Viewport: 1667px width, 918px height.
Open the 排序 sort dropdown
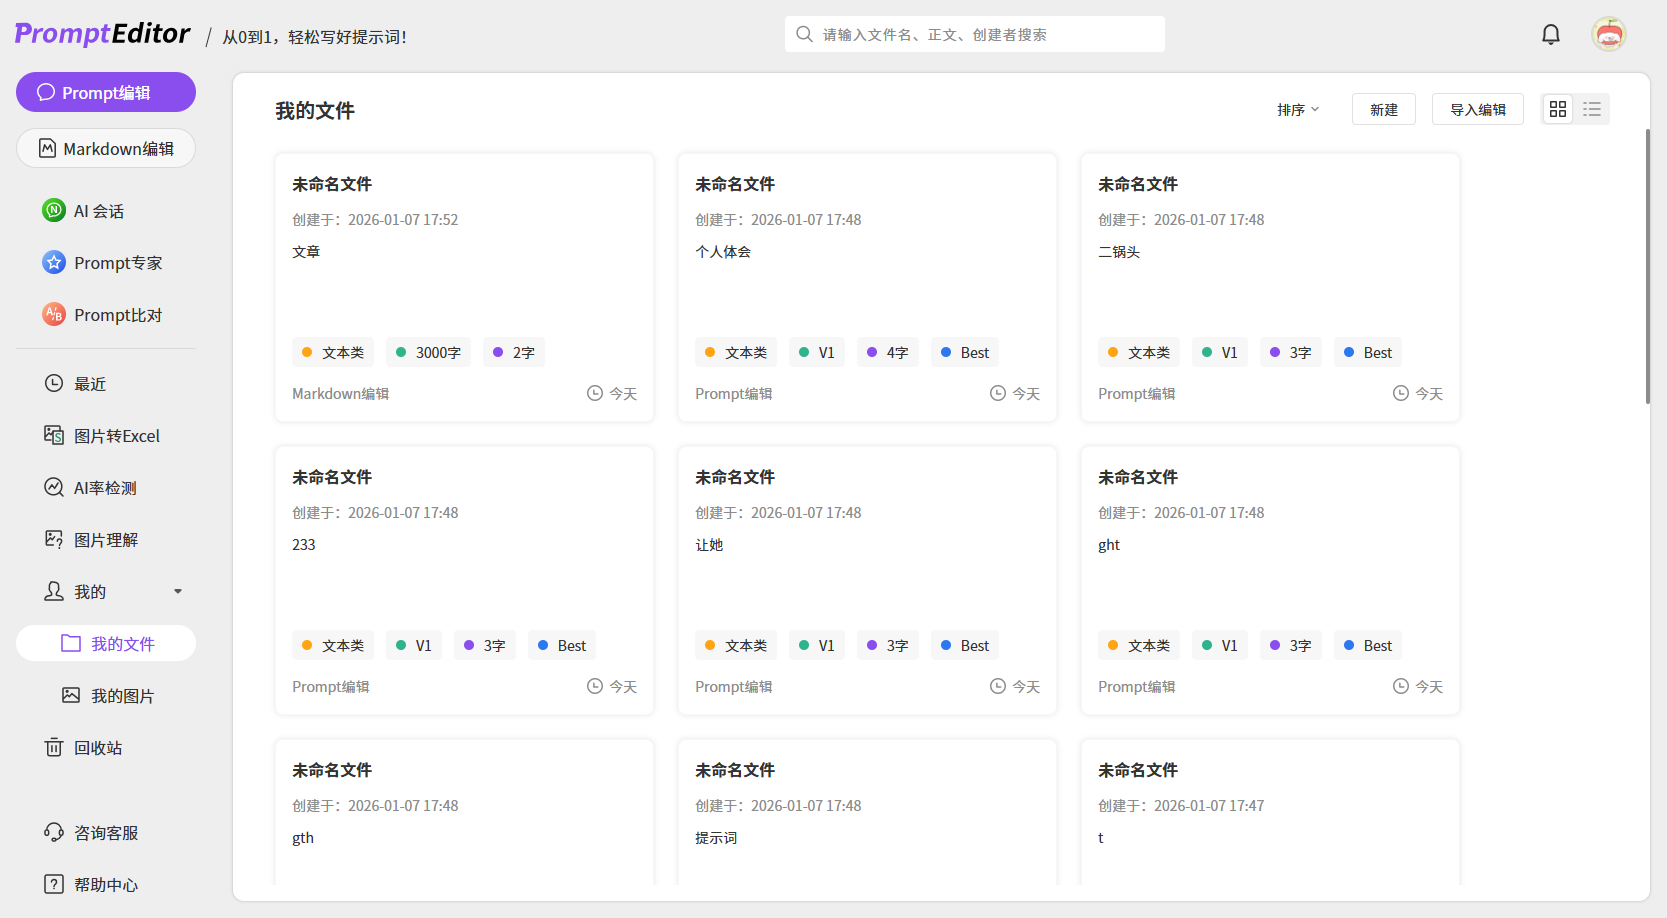point(1298,110)
